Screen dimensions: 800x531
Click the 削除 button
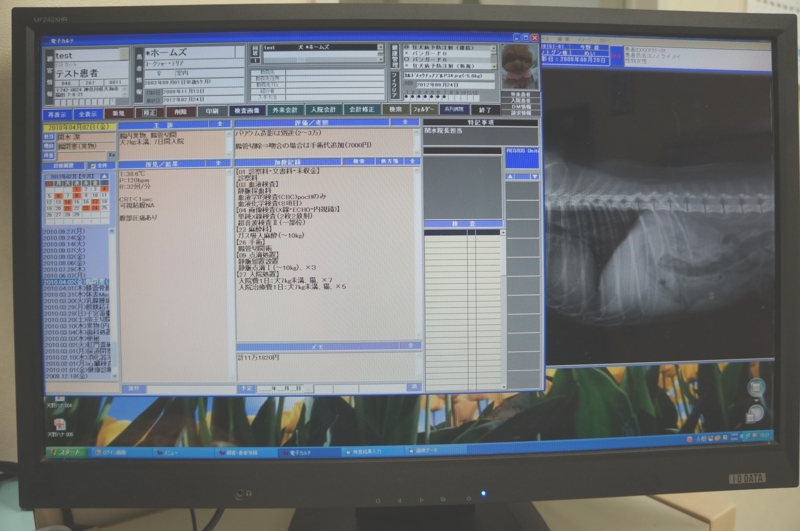click(x=181, y=112)
